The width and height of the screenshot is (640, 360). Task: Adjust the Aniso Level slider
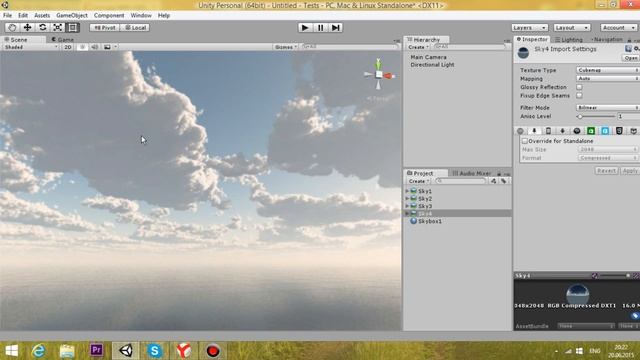[596, 117]
